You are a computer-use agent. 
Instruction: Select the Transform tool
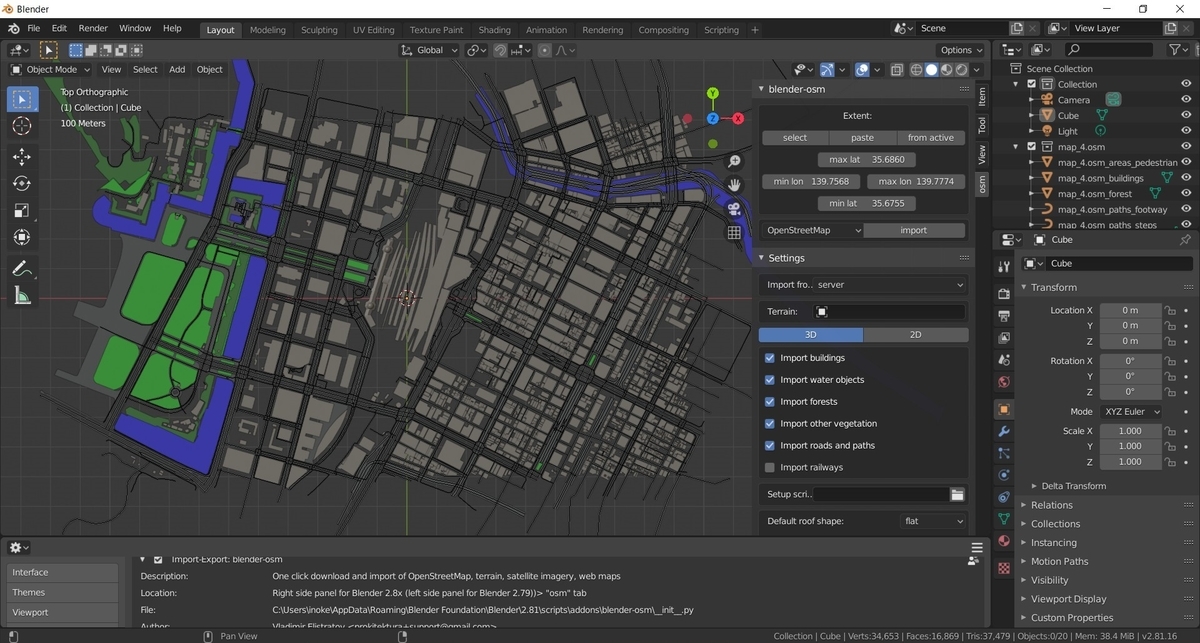pos(22,238)
